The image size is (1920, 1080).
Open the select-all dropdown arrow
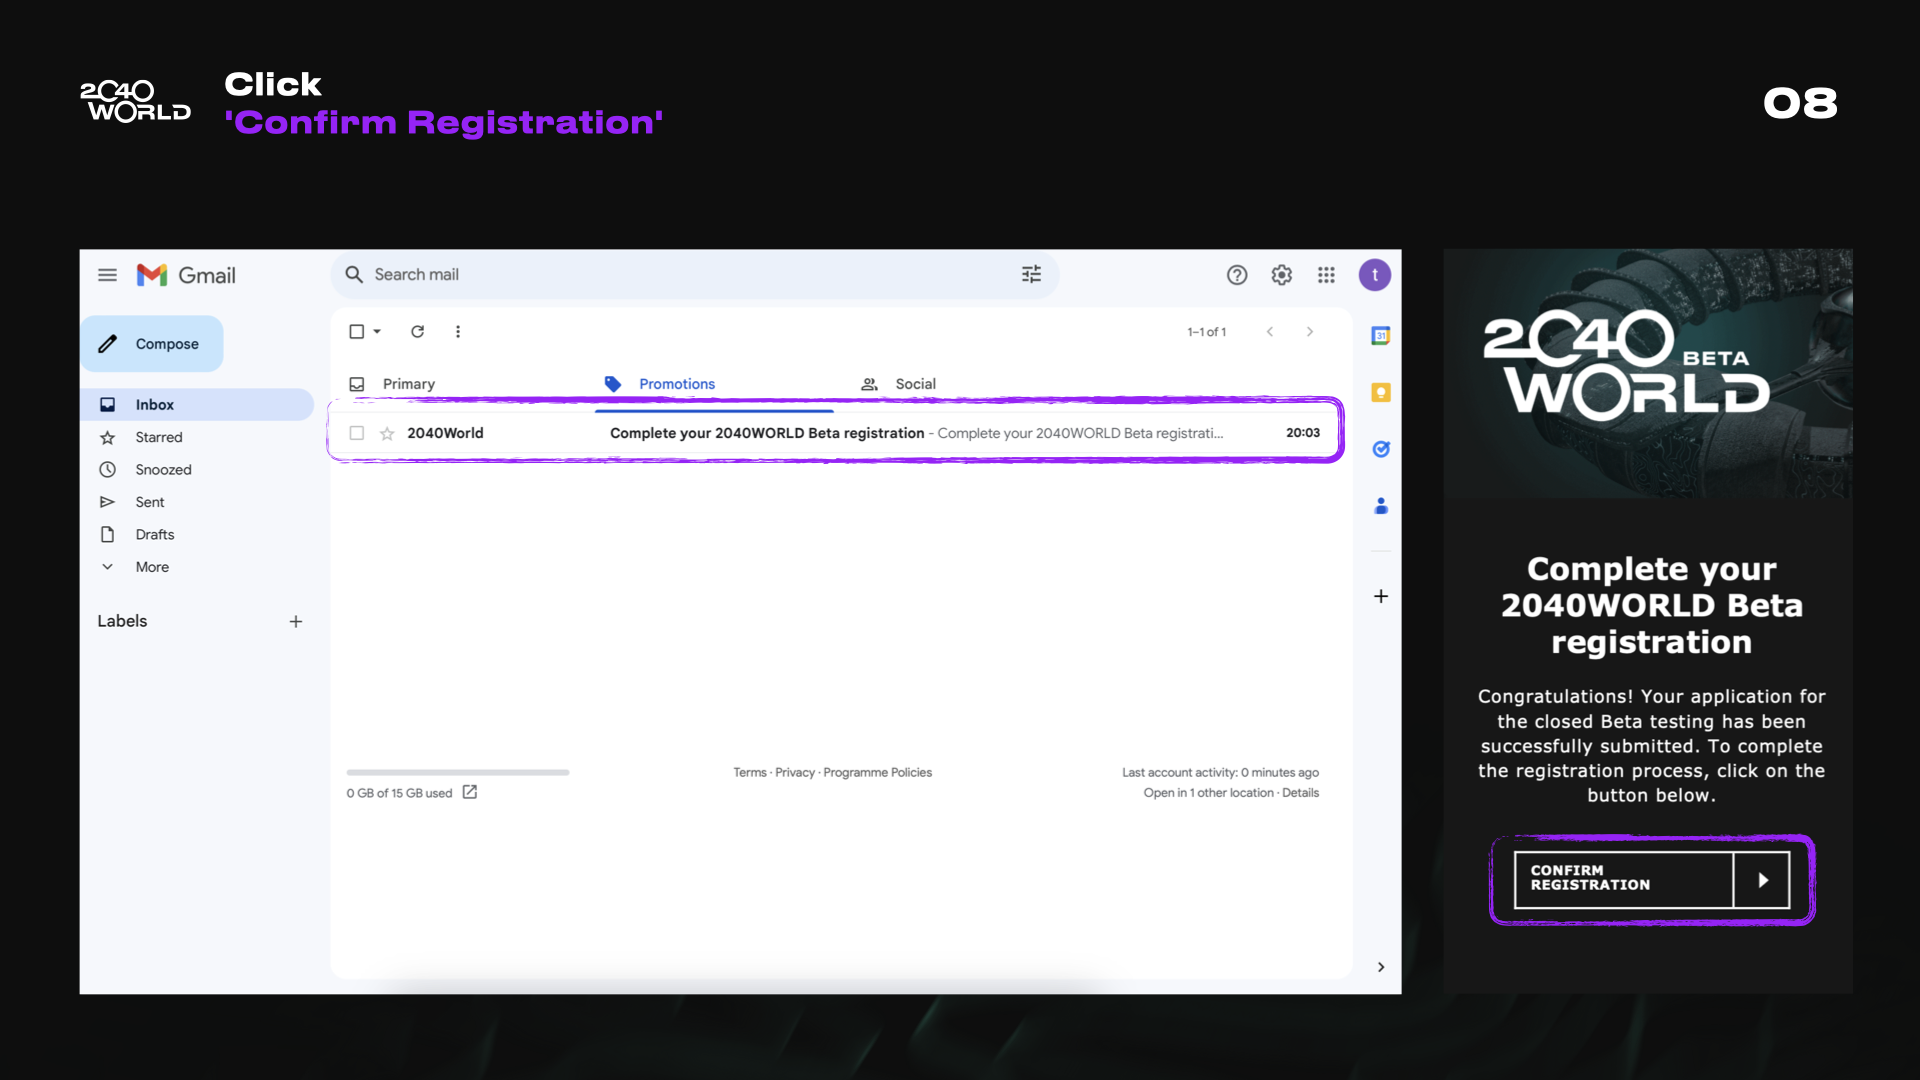377,332
